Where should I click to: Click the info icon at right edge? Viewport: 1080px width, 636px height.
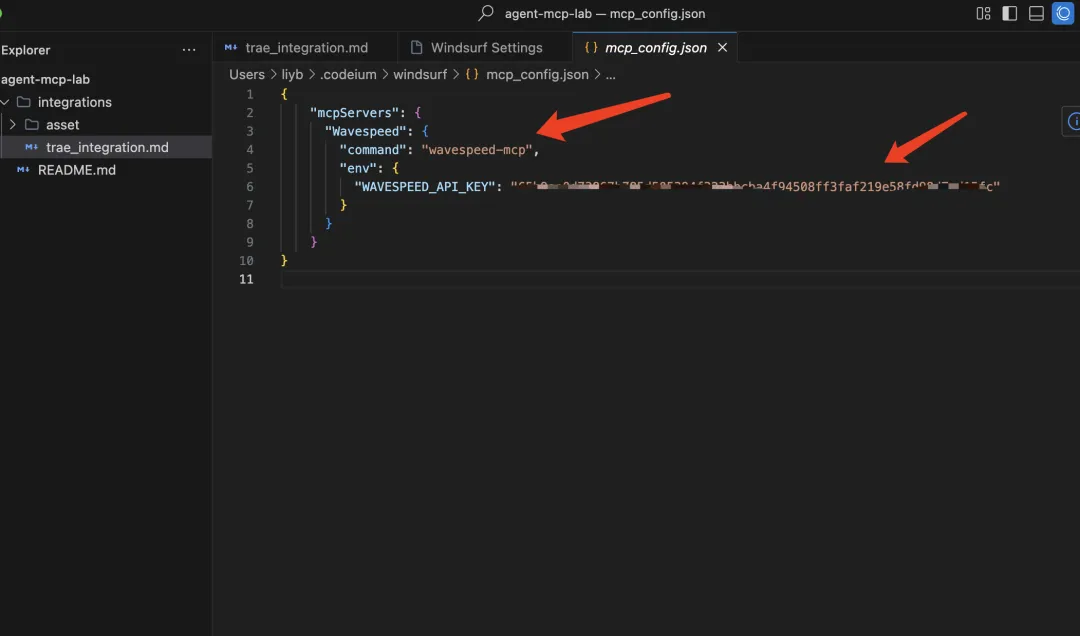(x=1072, y=121)
